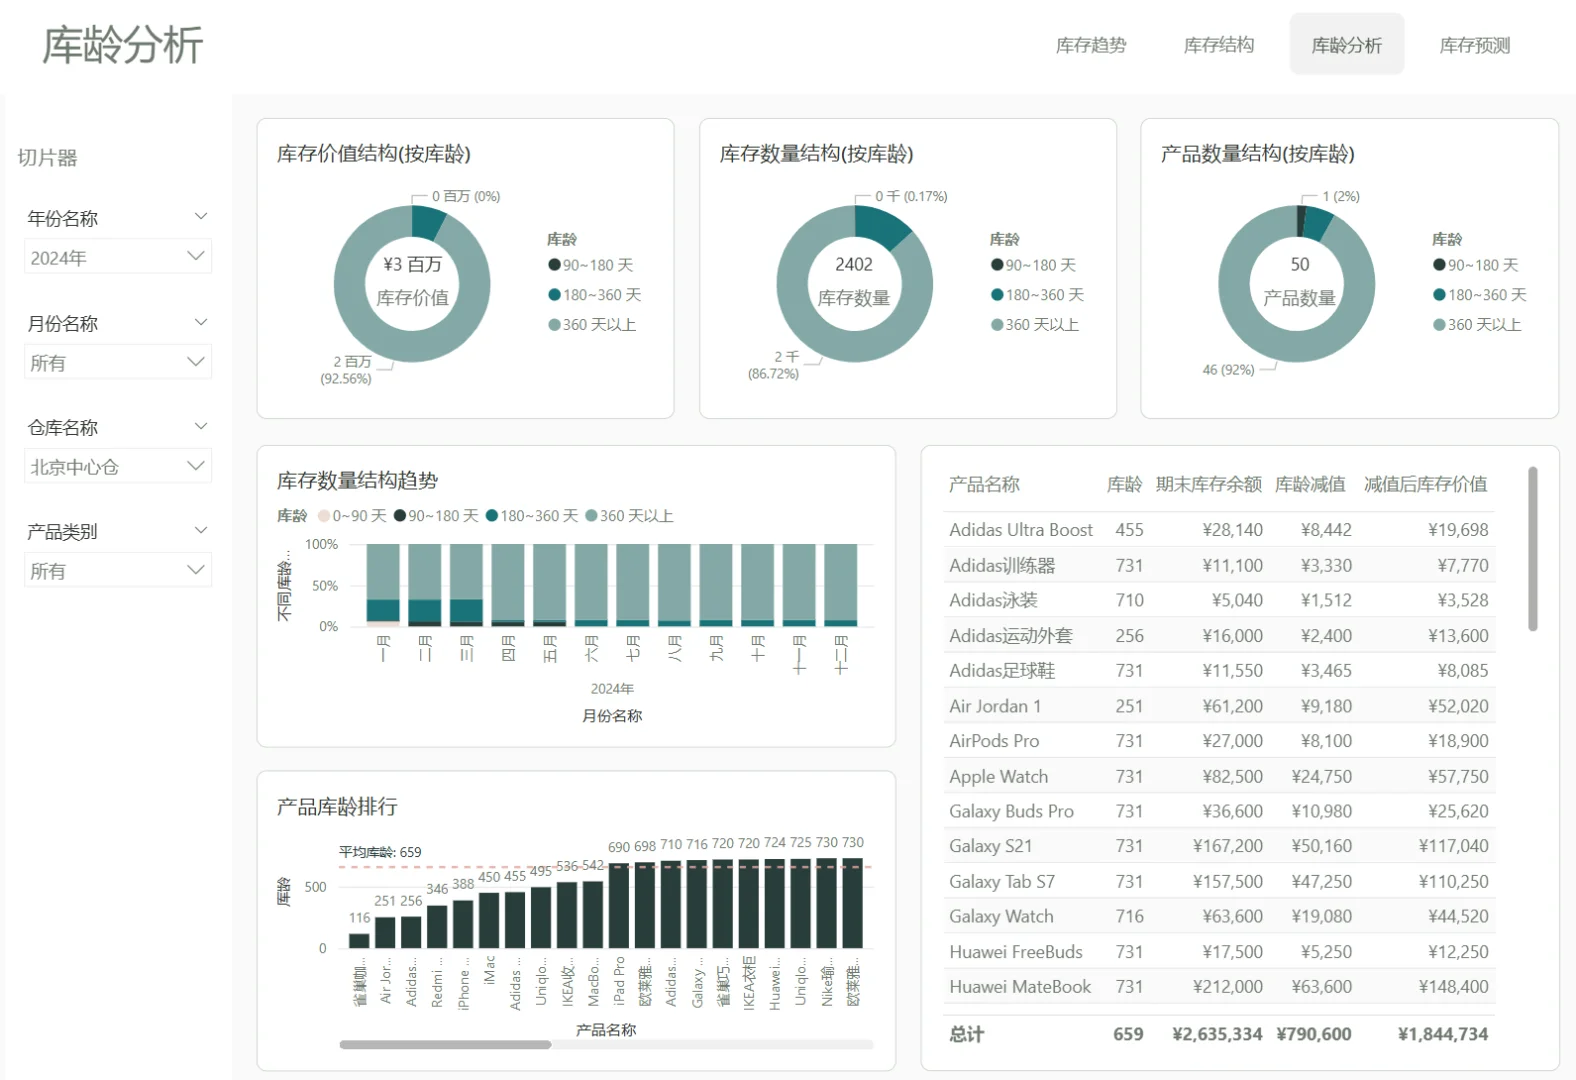The width and height of the screenshot is (1576, 1080).
Task: Click 360 天以上 legend in 产品数量结构
Action: tap(1477, 325)
